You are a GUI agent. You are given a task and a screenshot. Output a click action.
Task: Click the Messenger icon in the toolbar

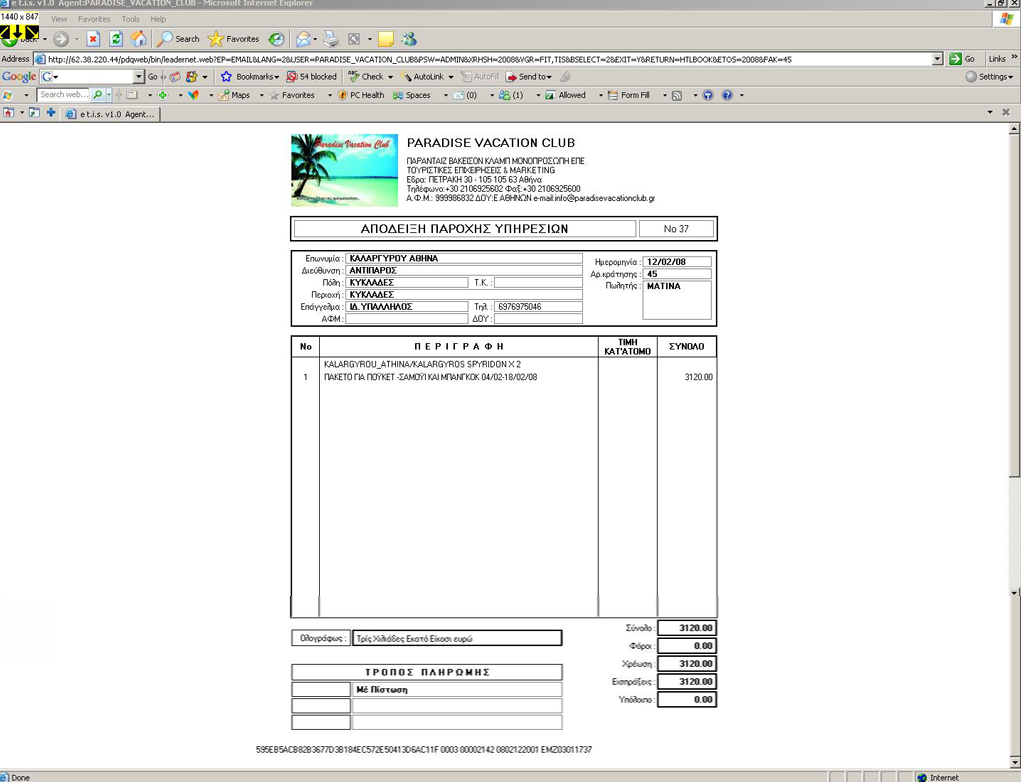click(409, 39)
